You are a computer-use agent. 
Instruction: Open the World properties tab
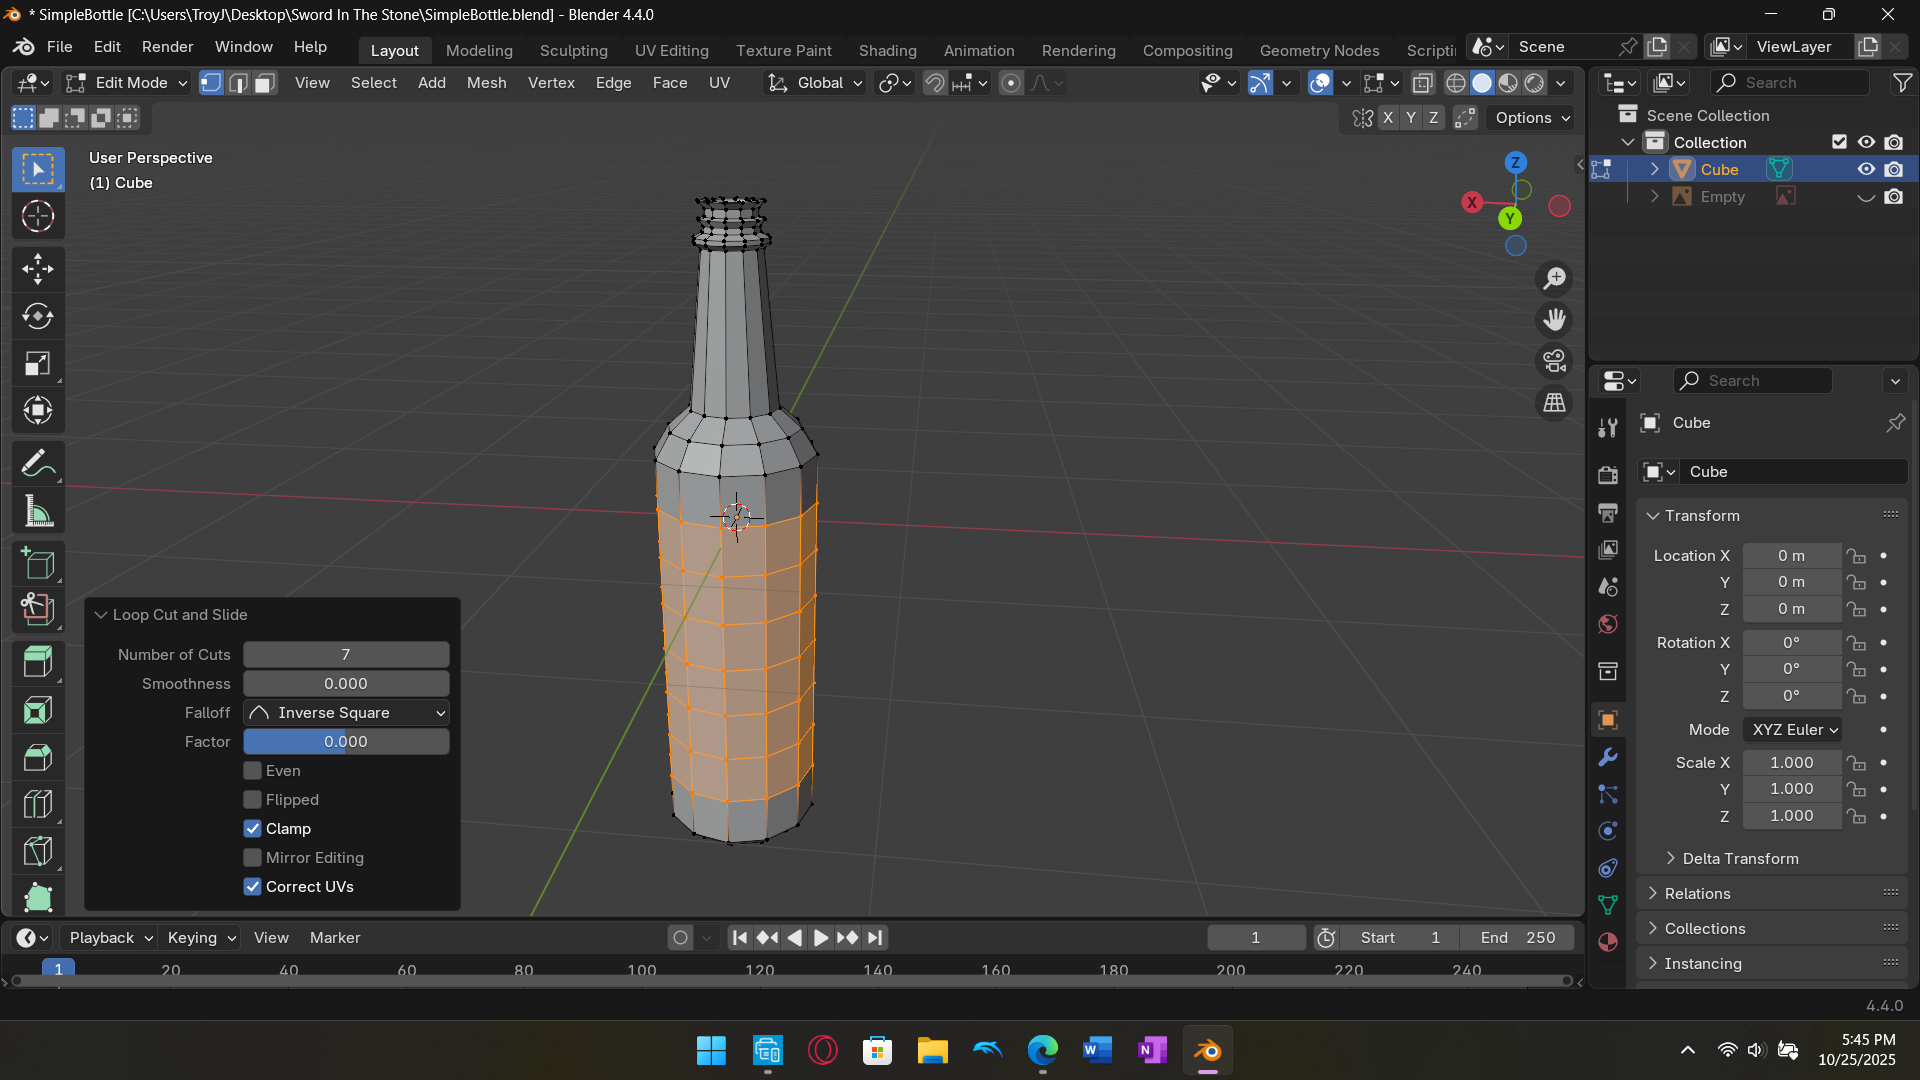pos(1608,624)
